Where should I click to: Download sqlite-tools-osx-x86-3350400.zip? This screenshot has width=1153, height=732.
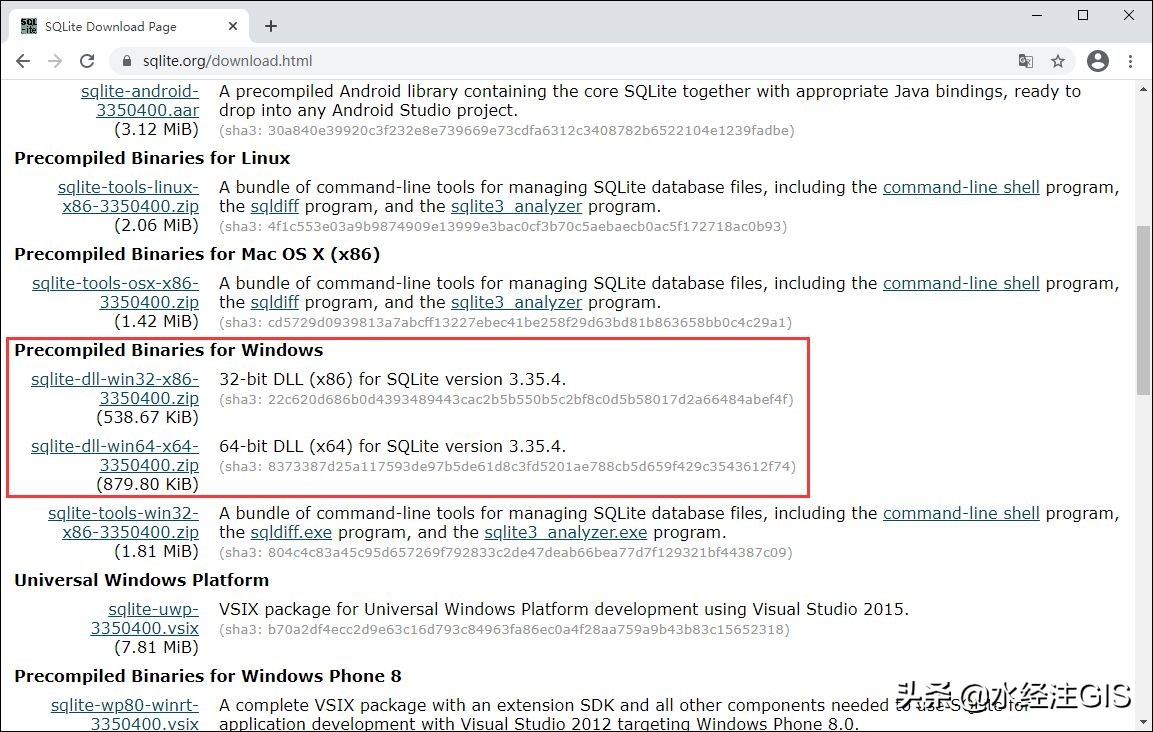click(115, 292)
